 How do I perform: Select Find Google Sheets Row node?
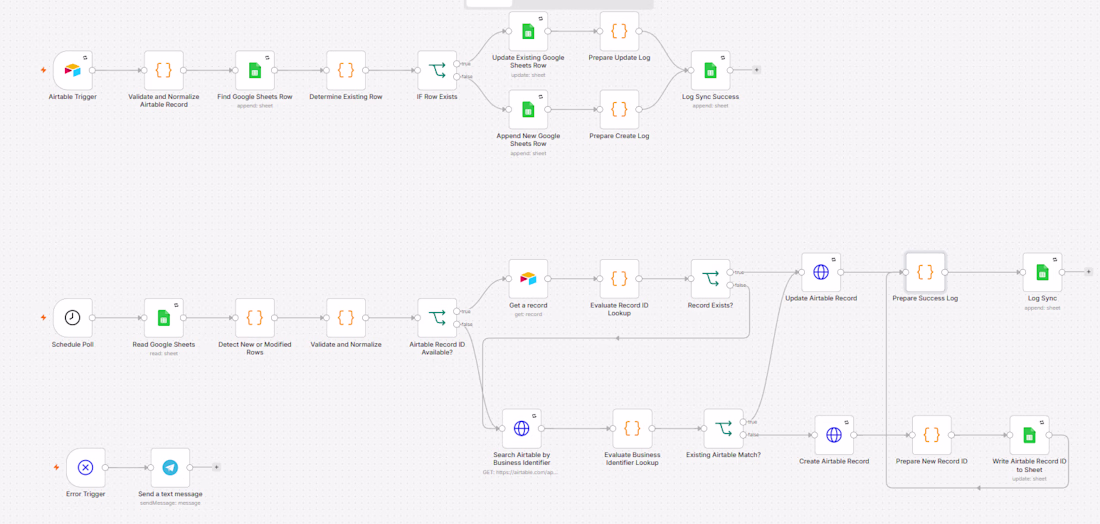point(255,70)
